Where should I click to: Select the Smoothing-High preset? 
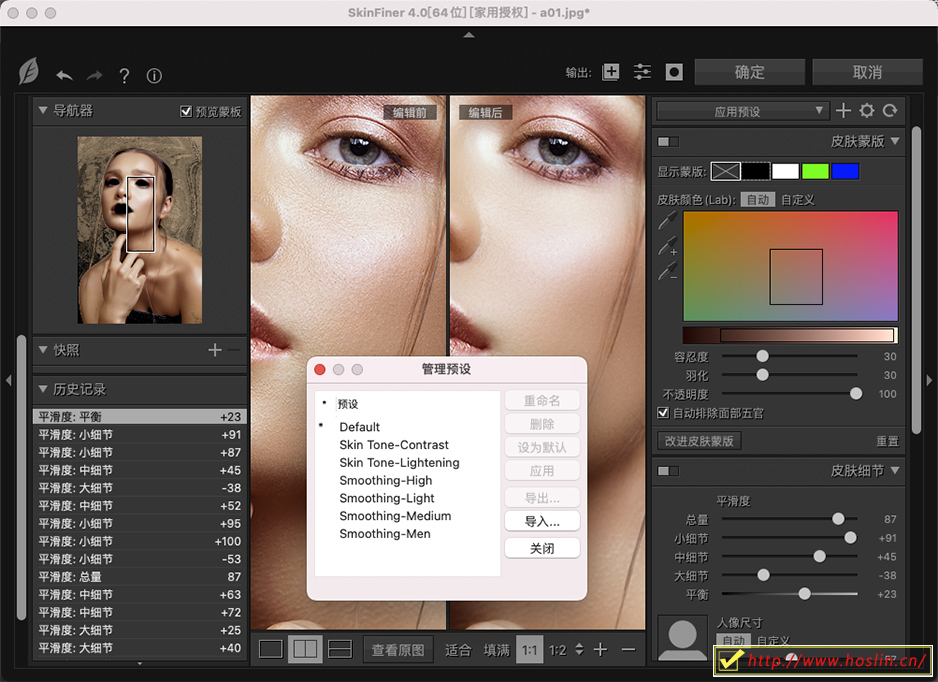[x=385, y=480]
